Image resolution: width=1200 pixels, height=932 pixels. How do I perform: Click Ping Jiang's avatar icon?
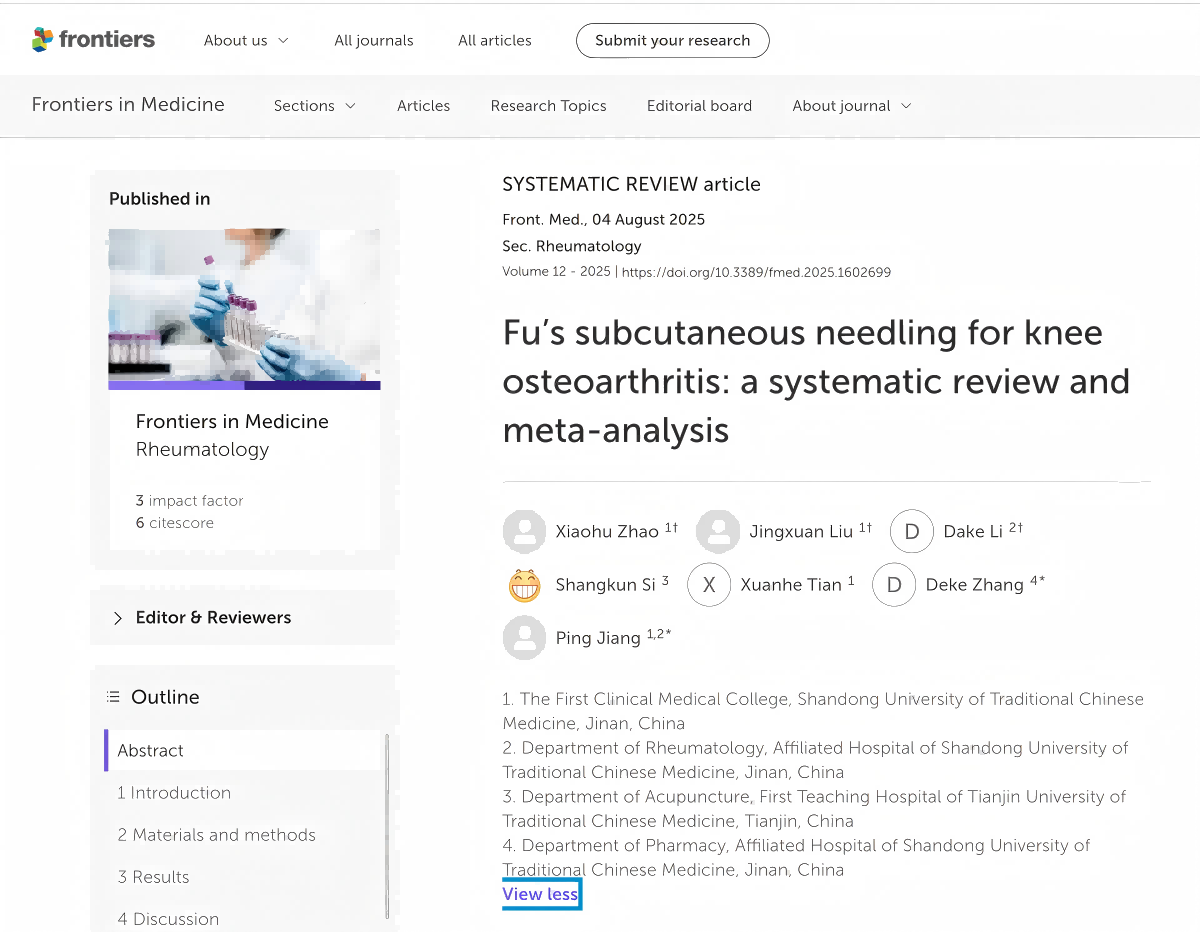coord(524,638)
